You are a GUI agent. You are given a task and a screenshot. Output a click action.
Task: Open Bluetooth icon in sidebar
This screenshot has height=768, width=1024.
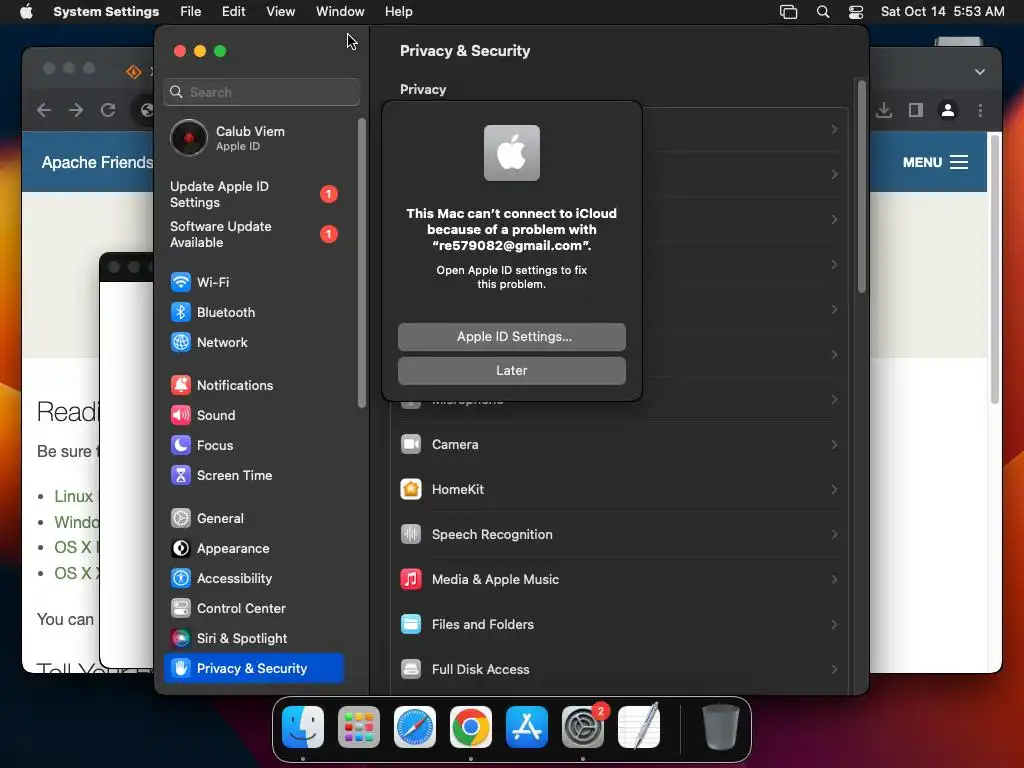(180, 312)
